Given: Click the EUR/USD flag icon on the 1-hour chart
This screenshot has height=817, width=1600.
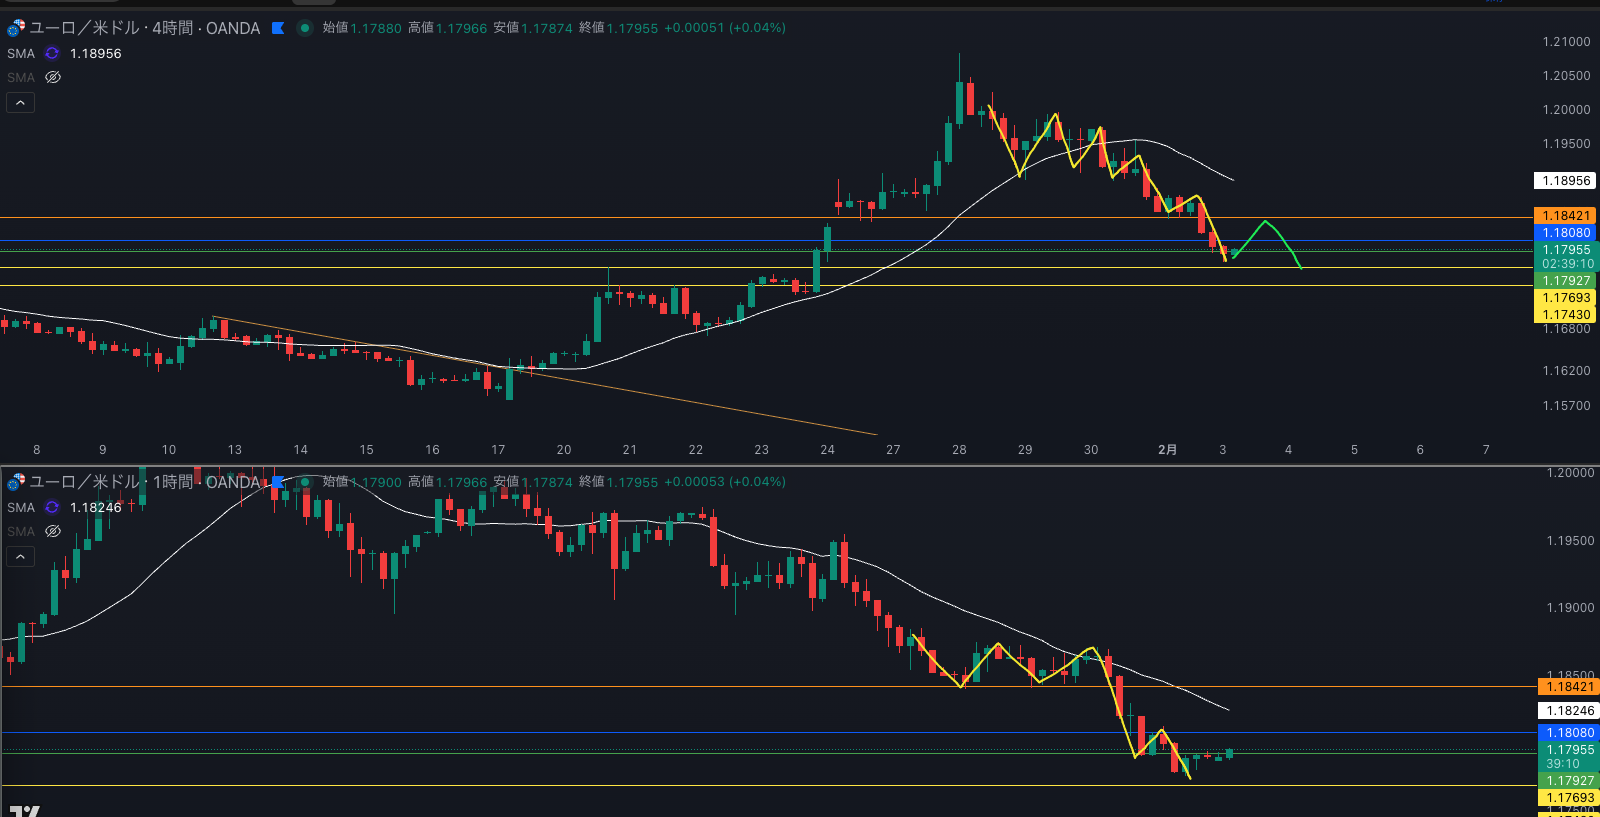Looking at the screenshot, I should tap(16, 482).
